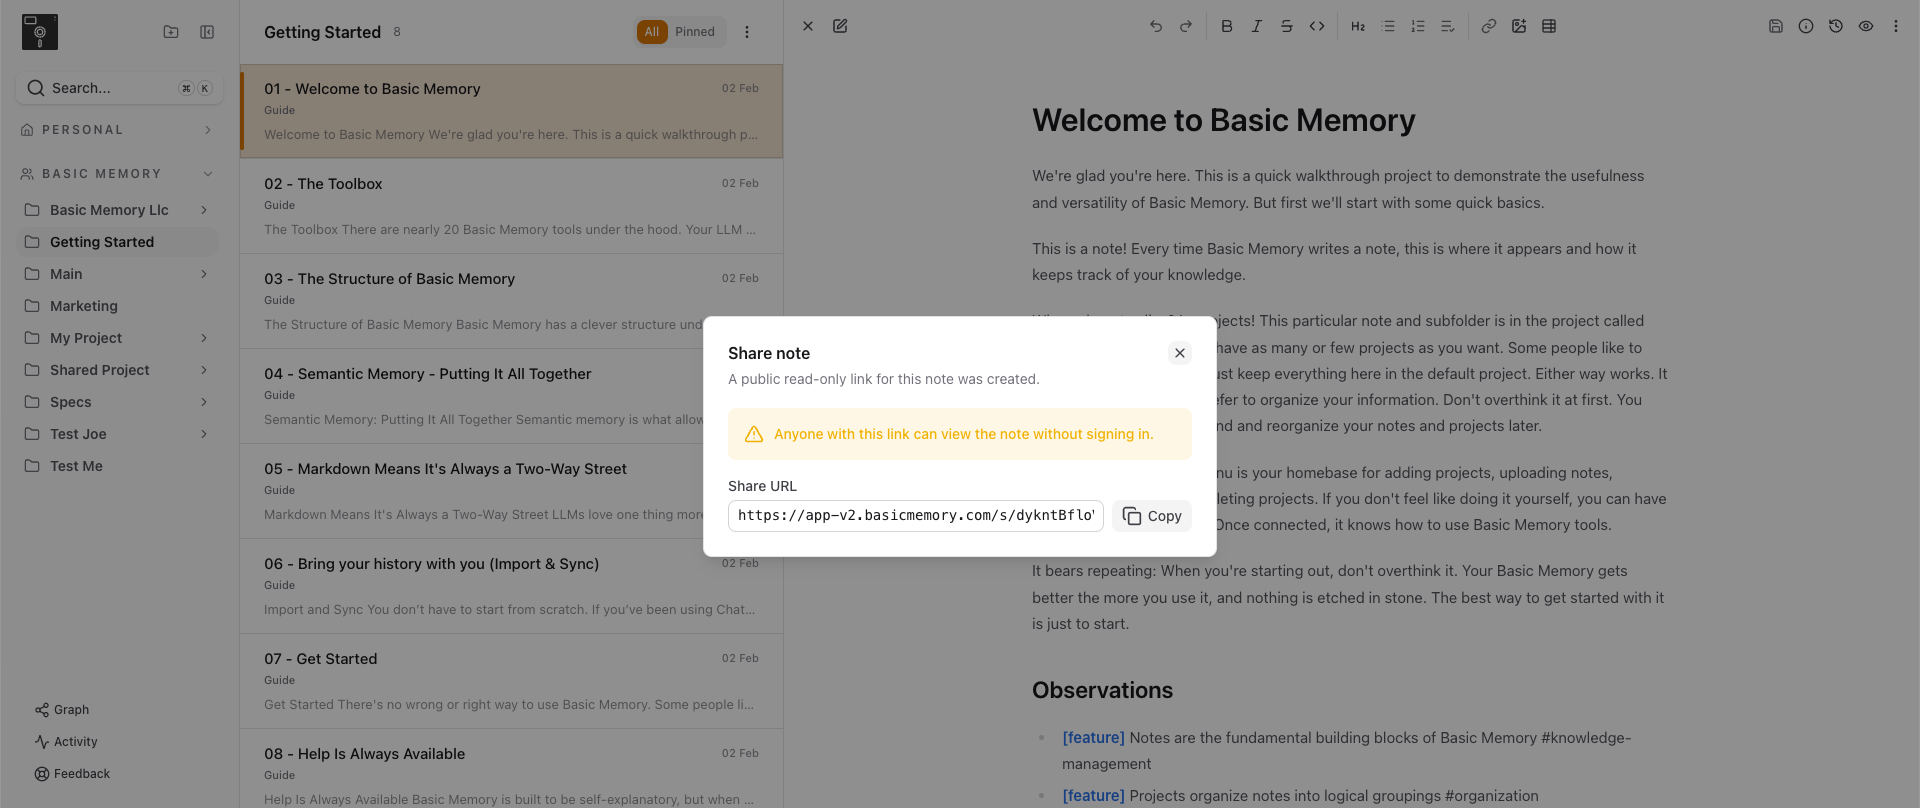
Task: Insert a table into the note
Action: click(1549, 27)
